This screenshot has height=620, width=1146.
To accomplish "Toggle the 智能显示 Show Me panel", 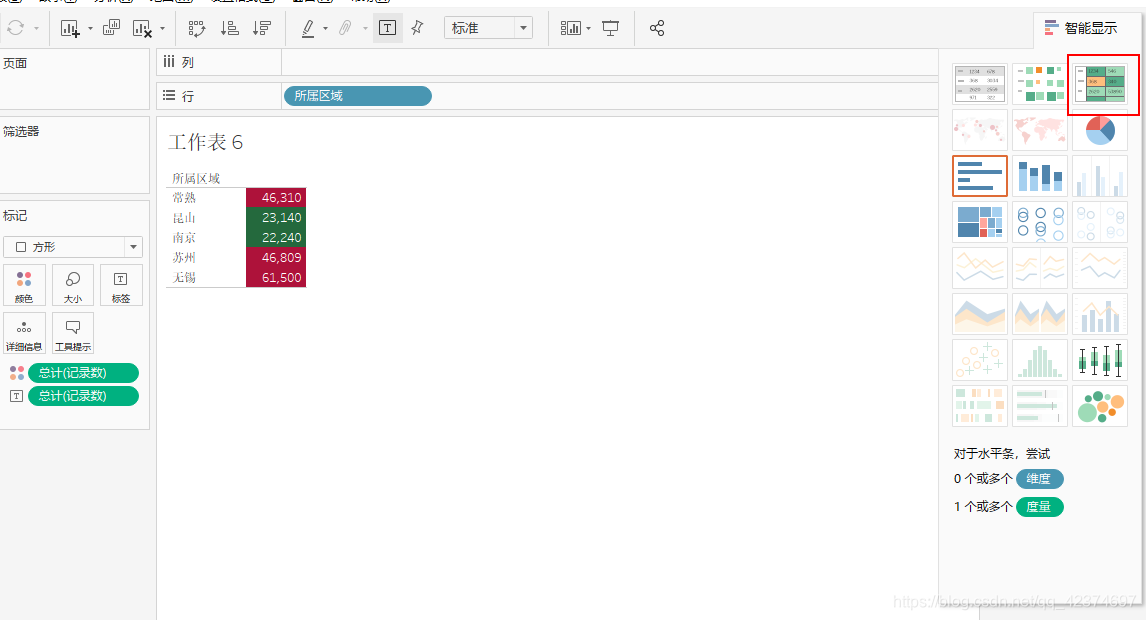I will [1081, 28].
